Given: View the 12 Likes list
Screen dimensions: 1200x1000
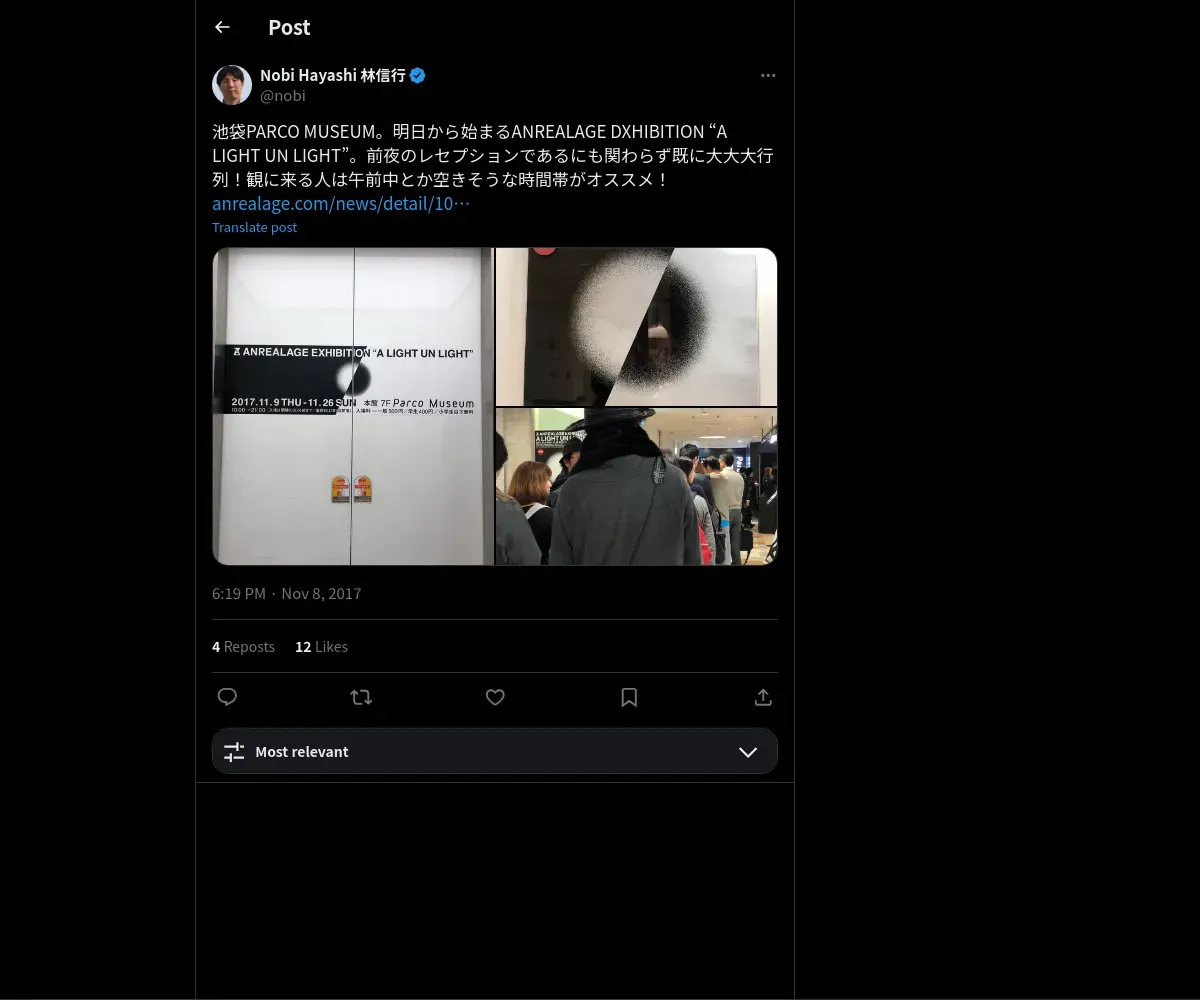Looking at the screenshot, I should pyautogui.click(x=321, y=647).
